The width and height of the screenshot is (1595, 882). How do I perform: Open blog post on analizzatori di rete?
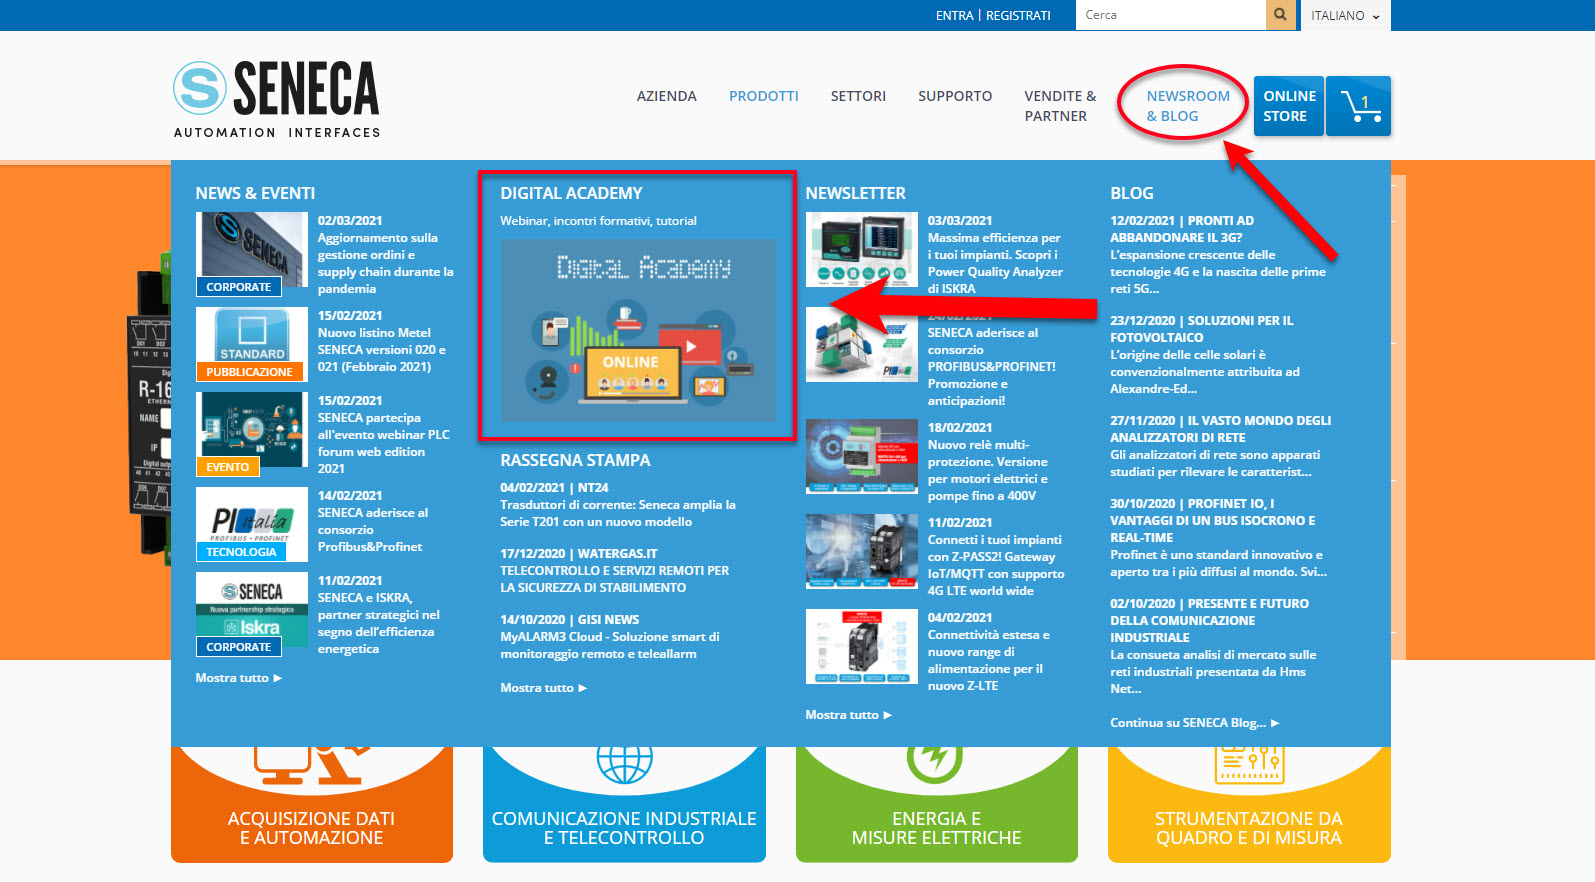1221,446
